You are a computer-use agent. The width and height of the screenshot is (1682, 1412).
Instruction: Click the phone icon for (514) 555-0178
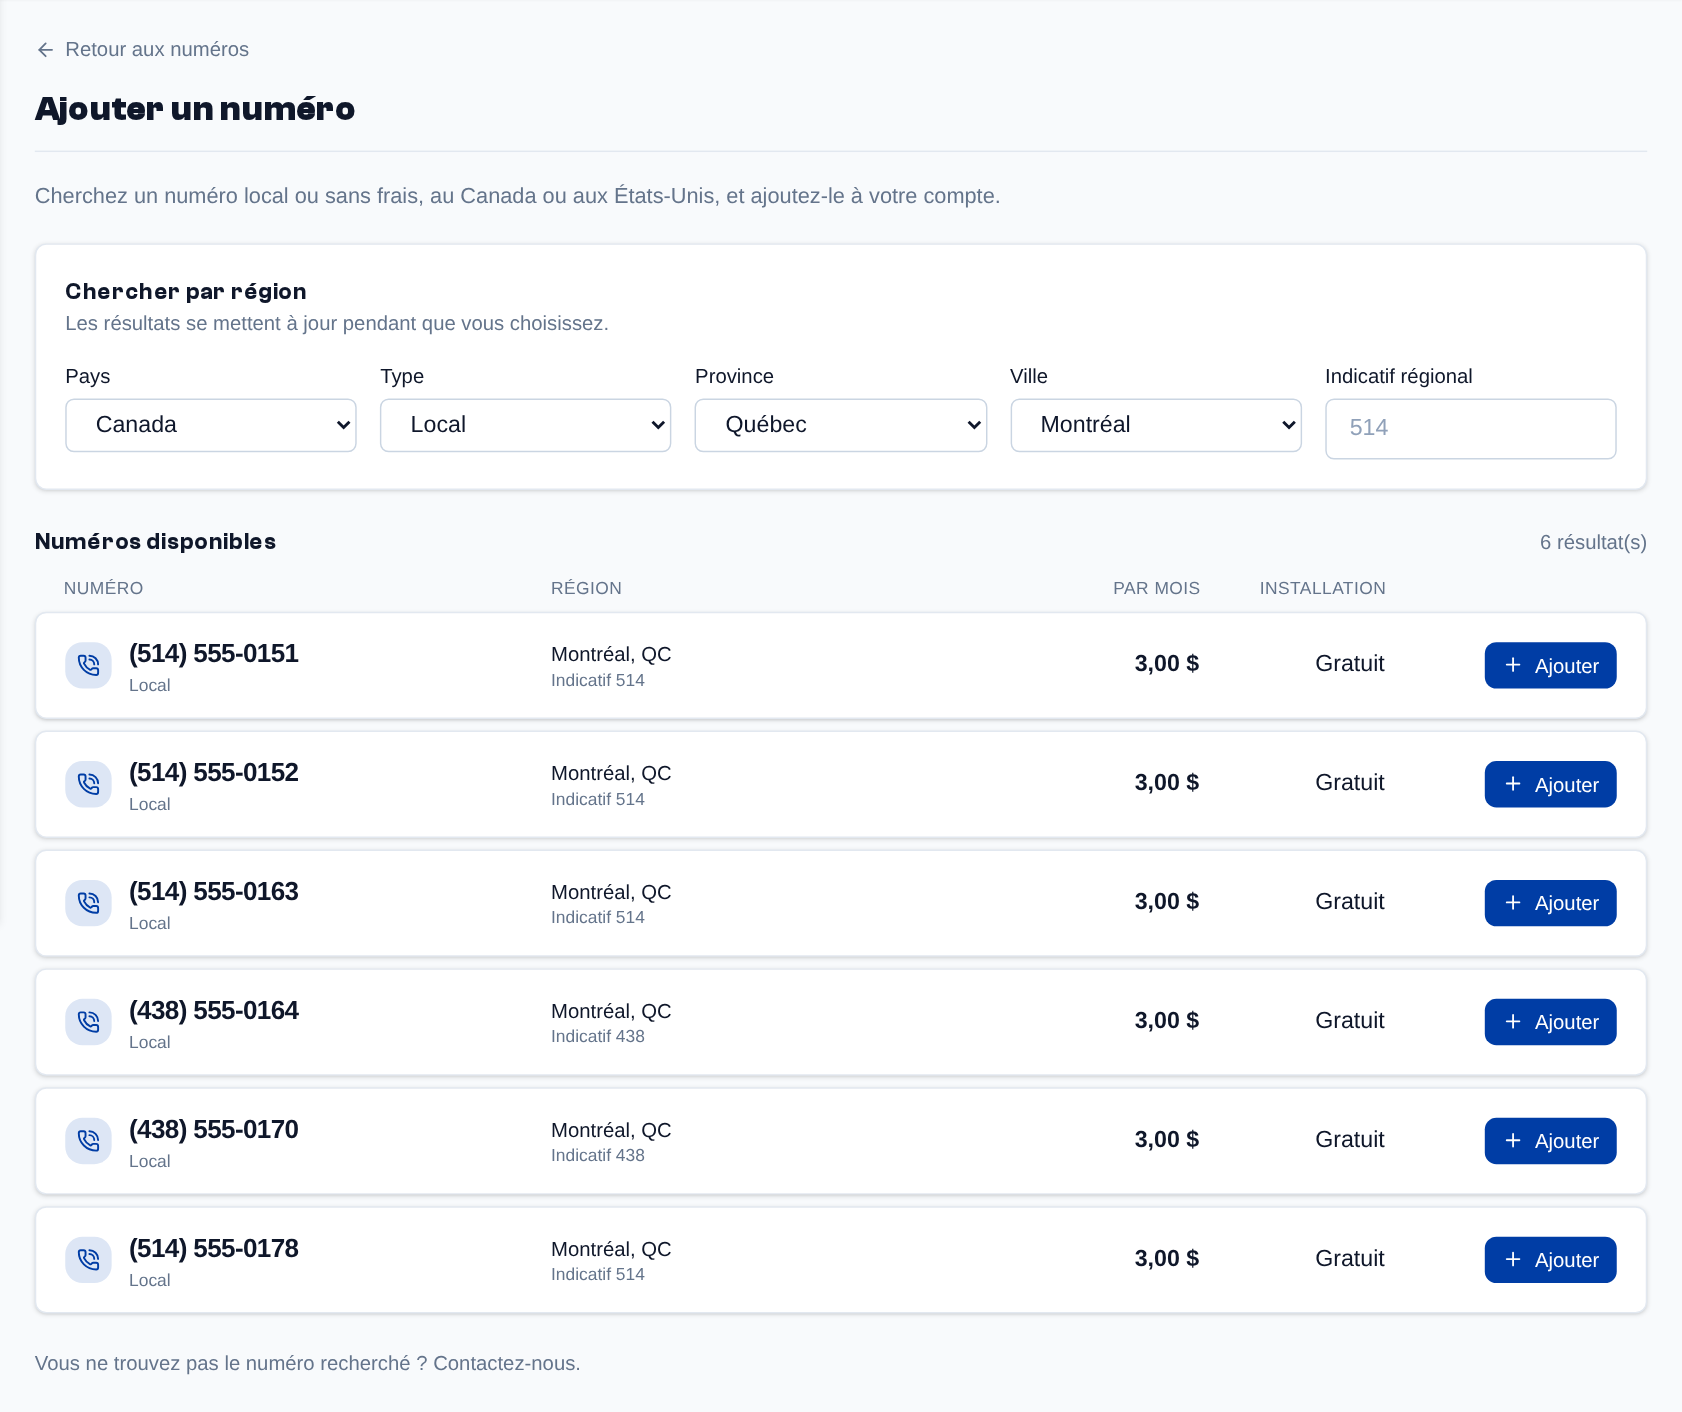click(88, 1260)
